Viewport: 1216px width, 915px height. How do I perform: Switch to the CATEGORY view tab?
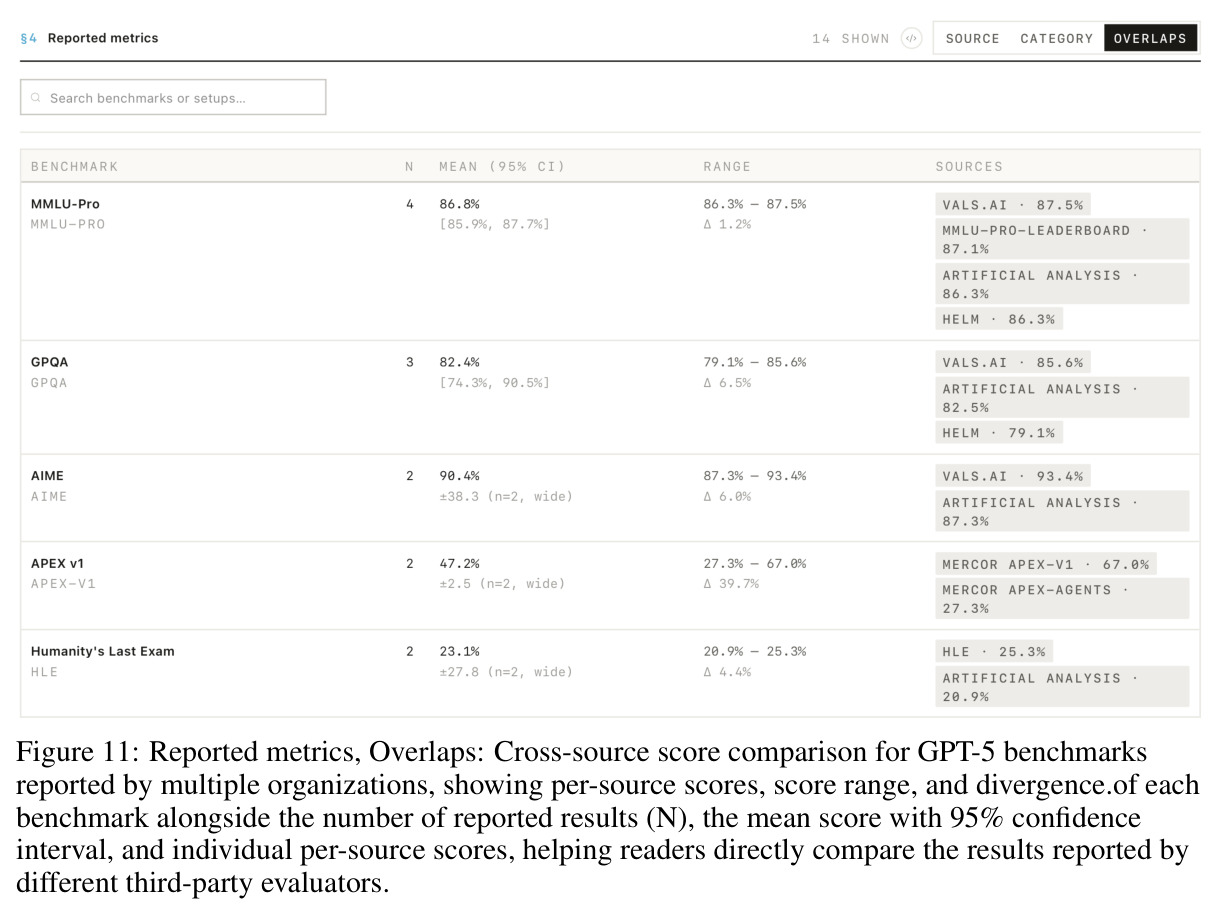(1056, 38)
